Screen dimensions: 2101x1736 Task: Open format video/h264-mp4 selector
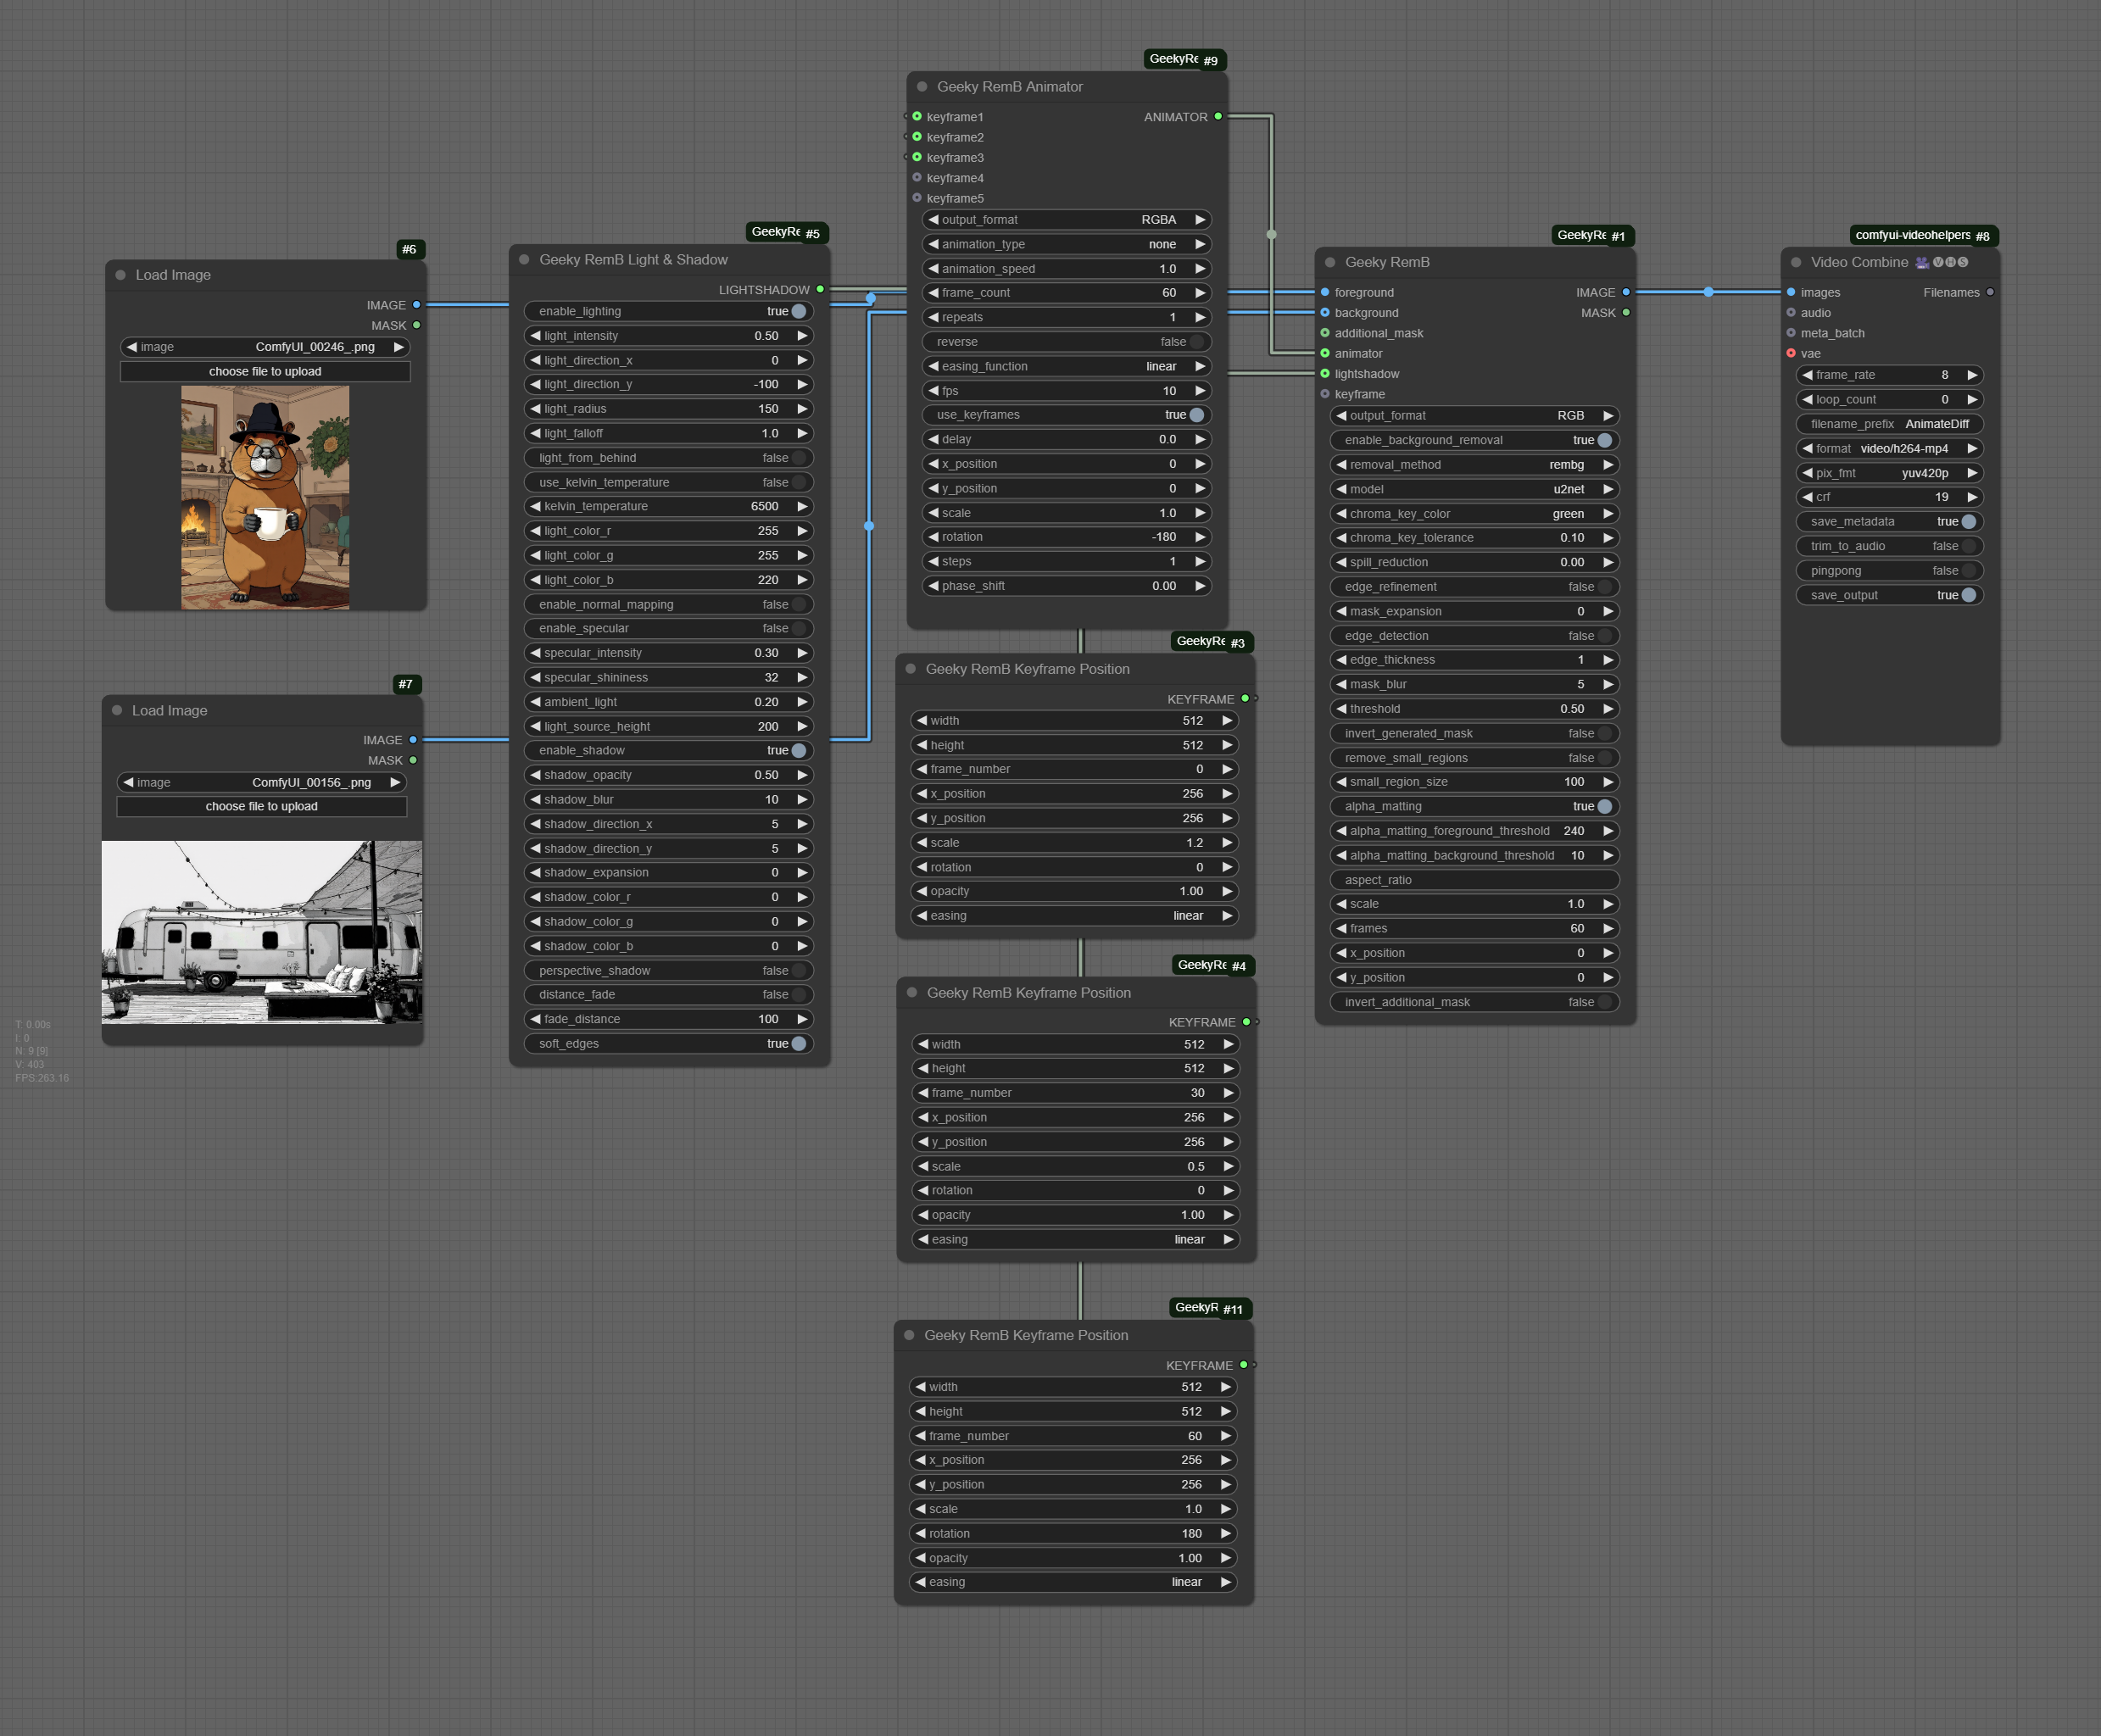click(1903, 449)
